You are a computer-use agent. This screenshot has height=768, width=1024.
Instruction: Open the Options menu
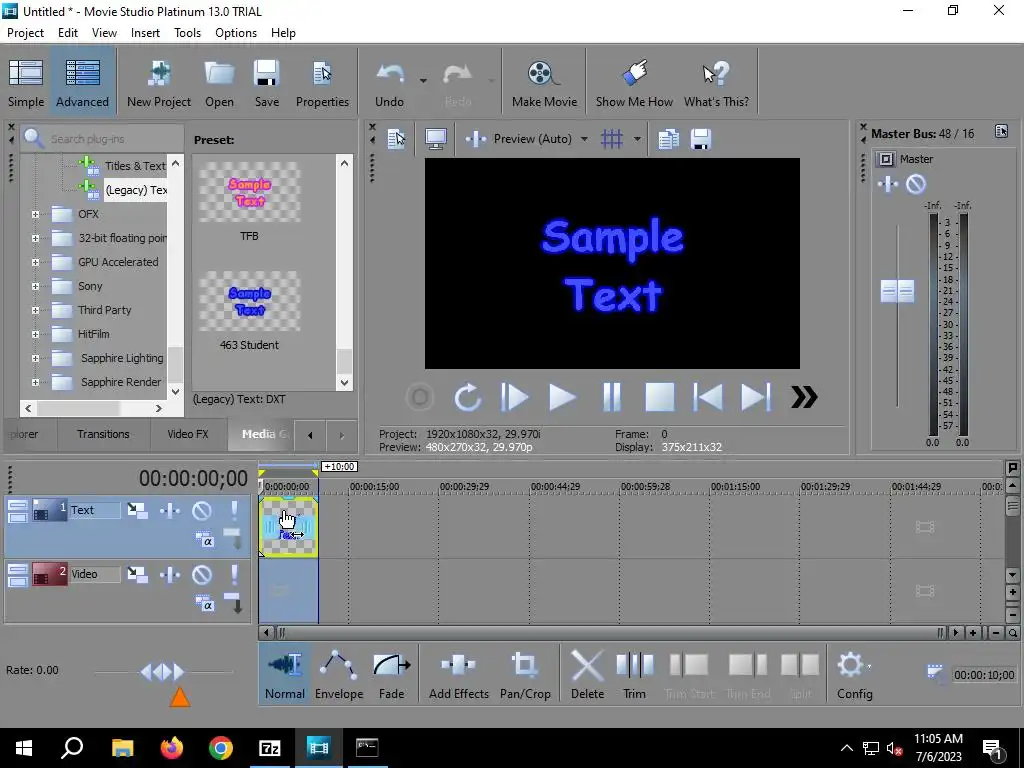[x=236, y=33]
